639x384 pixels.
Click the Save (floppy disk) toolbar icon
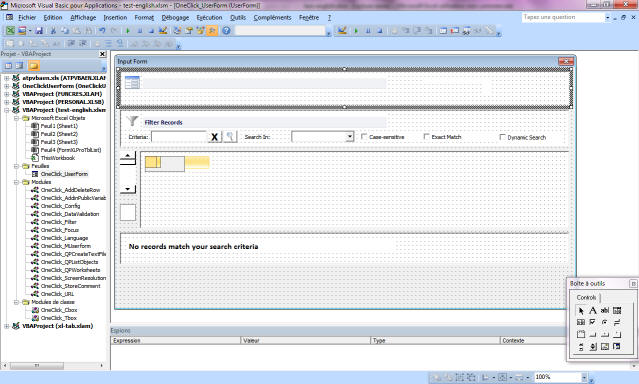pos(39,31)
